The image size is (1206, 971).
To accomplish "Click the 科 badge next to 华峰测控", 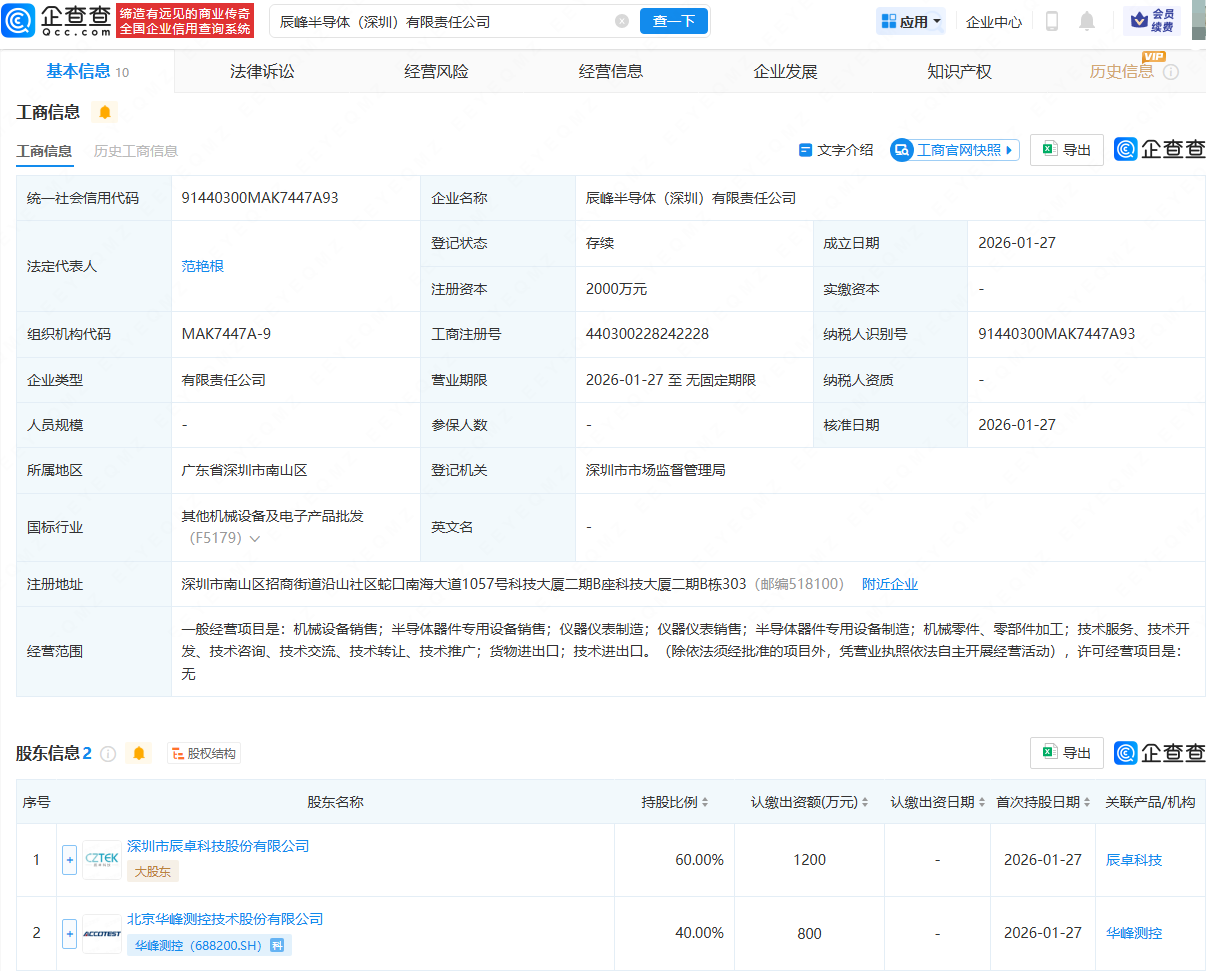I will [x=278, y=945].
